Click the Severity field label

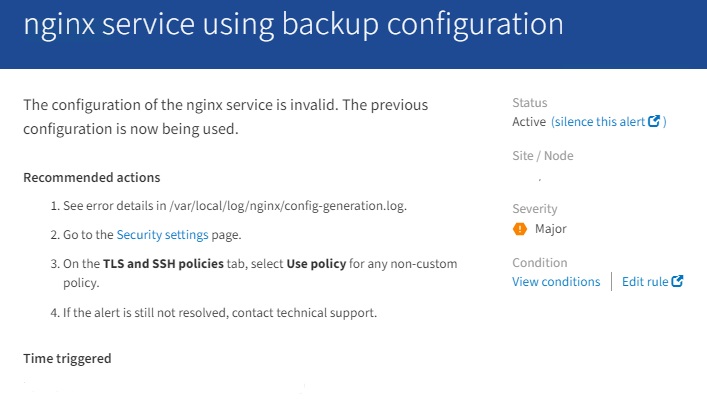[535, 209]
